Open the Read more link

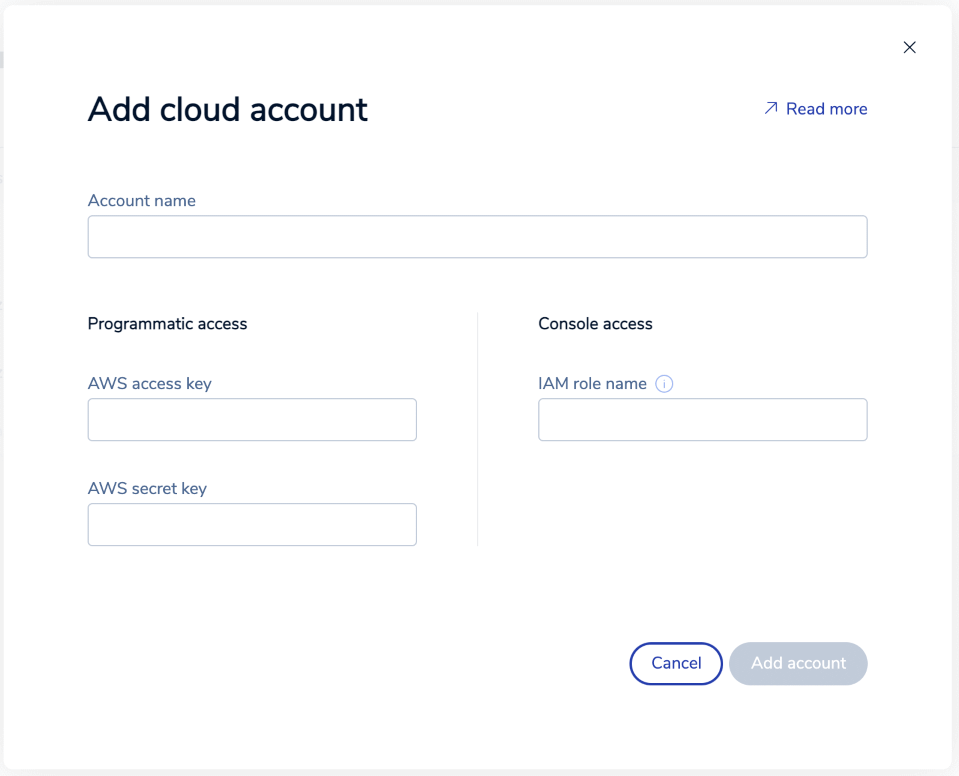pos(826,109)
